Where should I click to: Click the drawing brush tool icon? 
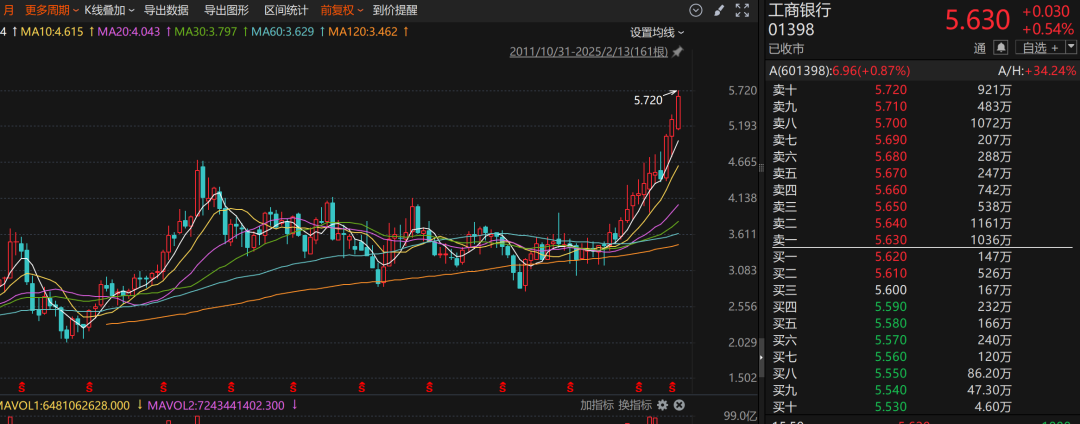(x=720, y=10)
